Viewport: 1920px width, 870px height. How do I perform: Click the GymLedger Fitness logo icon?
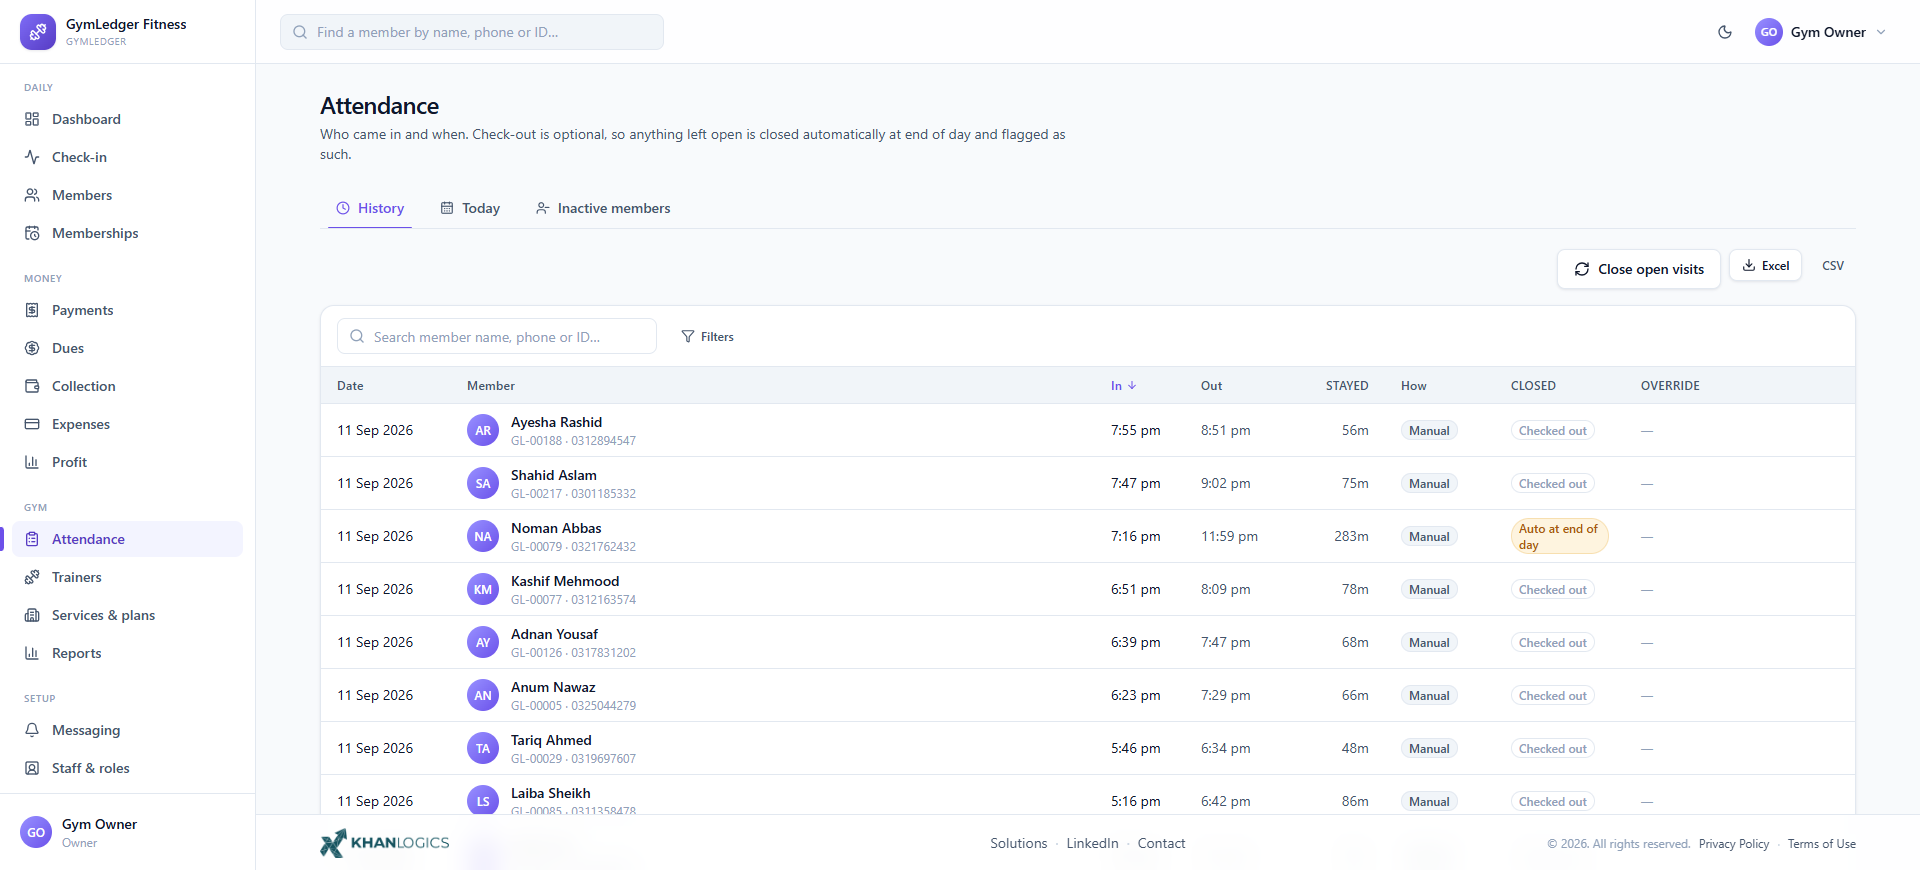[38, 32]
